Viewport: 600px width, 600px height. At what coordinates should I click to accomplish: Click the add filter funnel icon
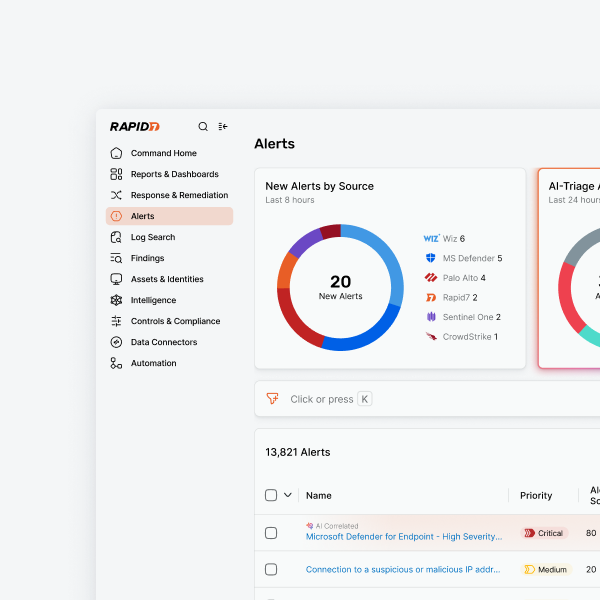point(272,399)
